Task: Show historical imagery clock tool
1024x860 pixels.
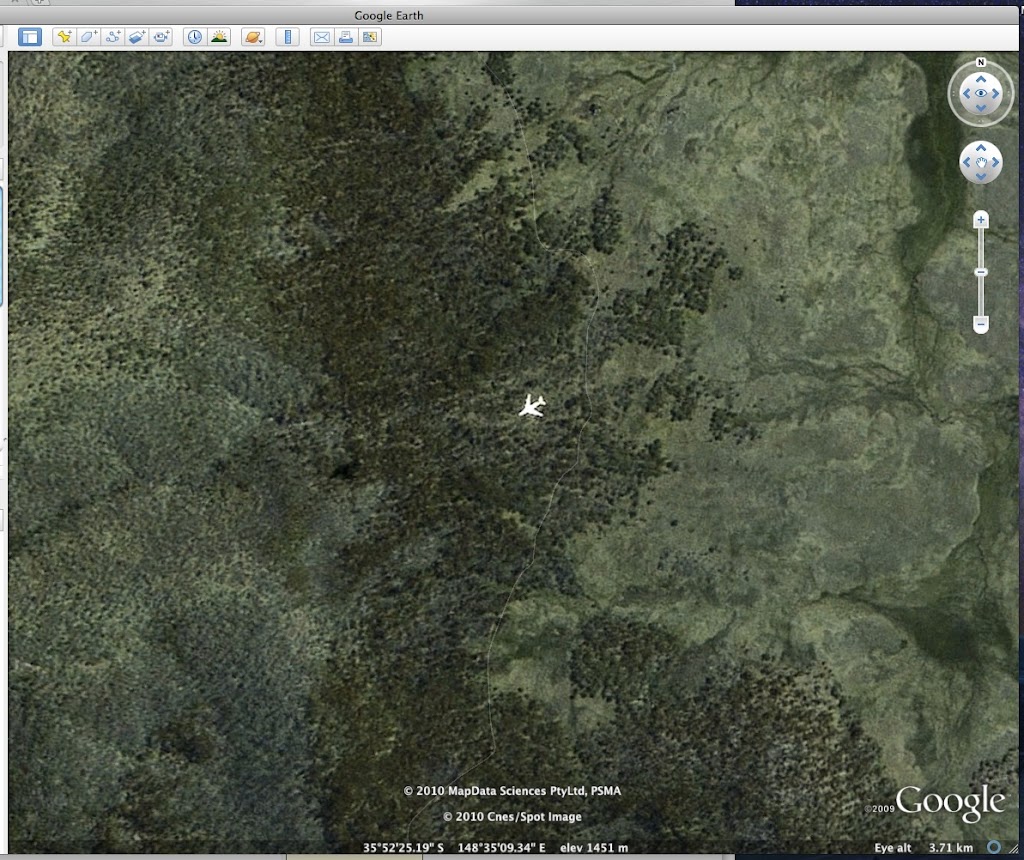Action: [x=195, y=37]
